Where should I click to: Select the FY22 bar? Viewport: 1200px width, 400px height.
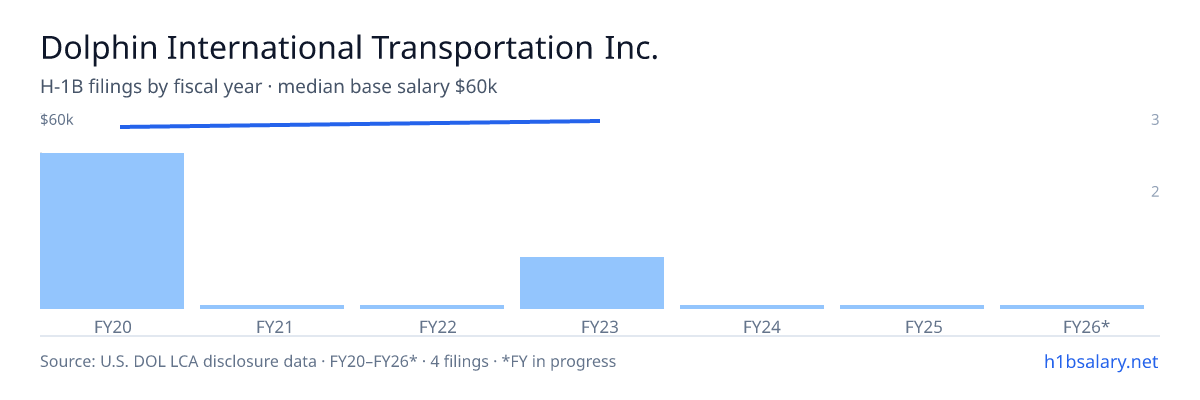pos(432,307)
